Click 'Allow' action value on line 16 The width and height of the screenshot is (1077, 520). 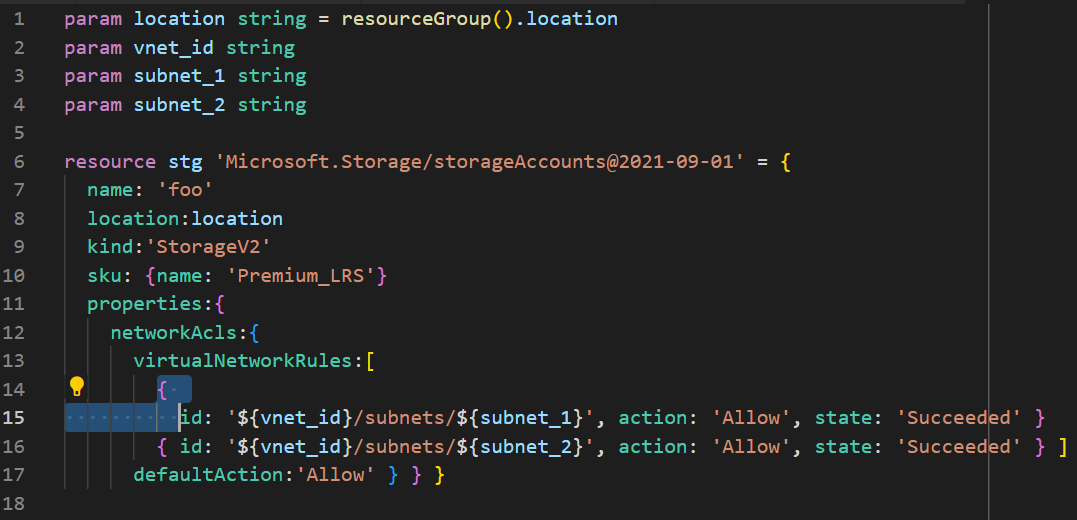coord(752,446)
